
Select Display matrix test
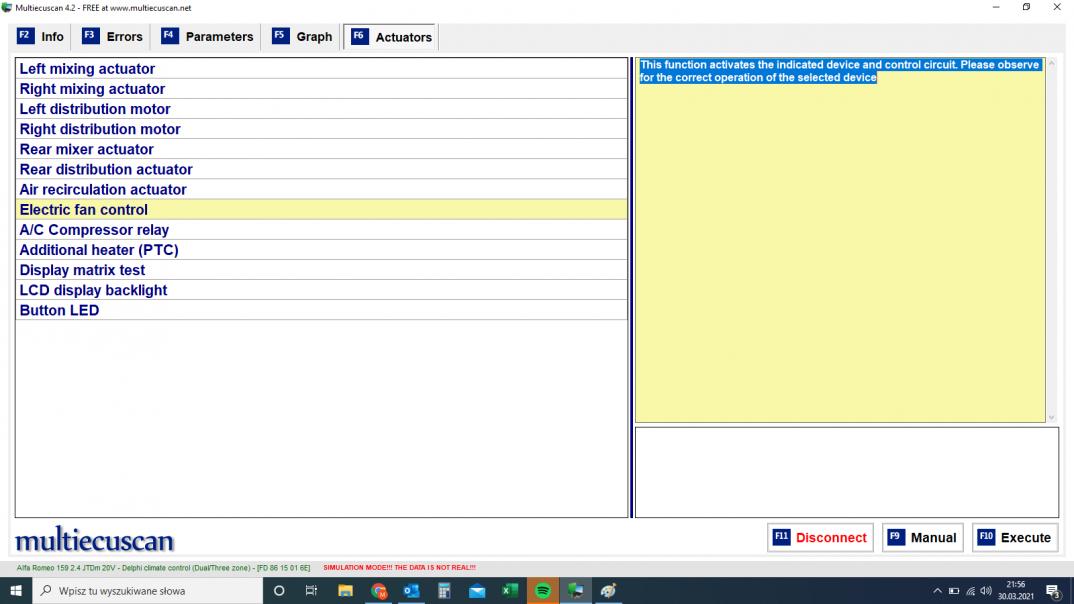(x=321, y=270)
